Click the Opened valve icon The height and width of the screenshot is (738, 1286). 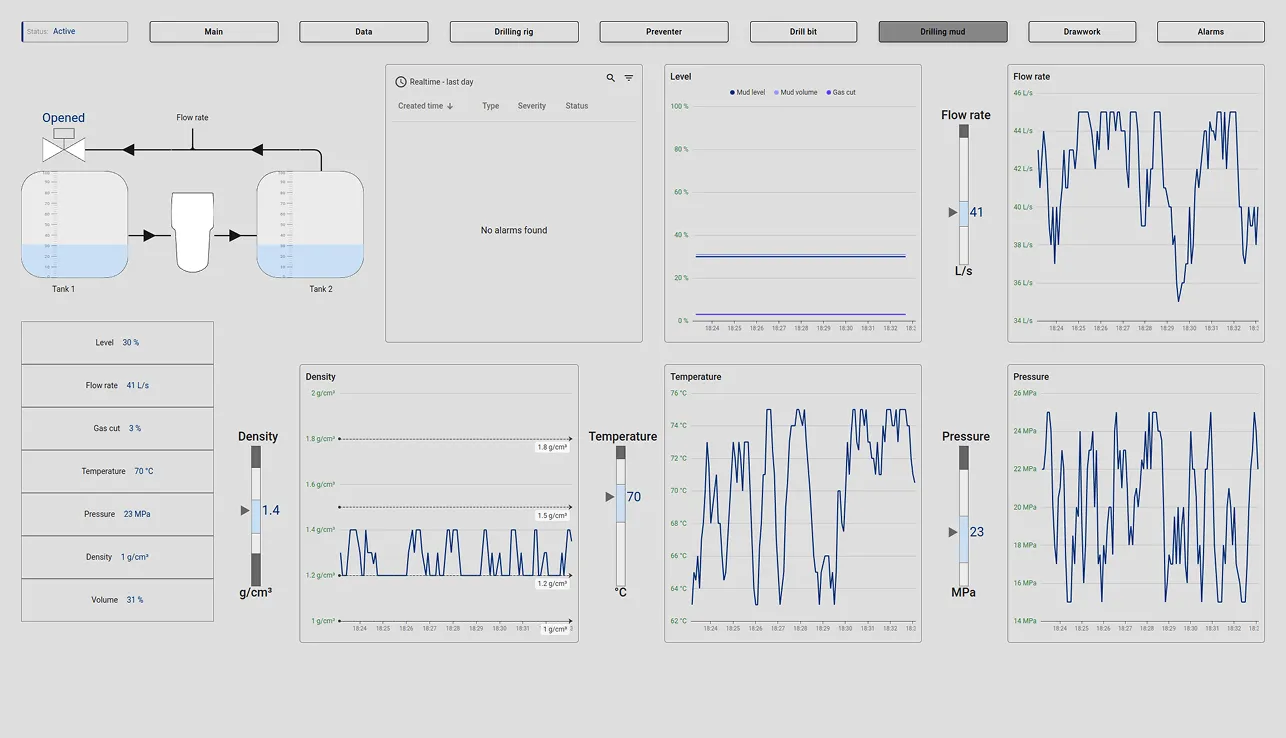tap(64, 146)
